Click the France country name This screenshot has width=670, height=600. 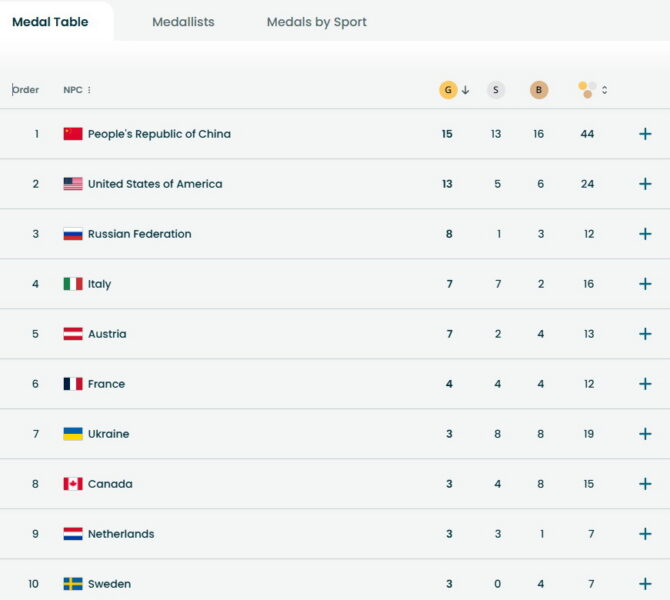point(106,384)
